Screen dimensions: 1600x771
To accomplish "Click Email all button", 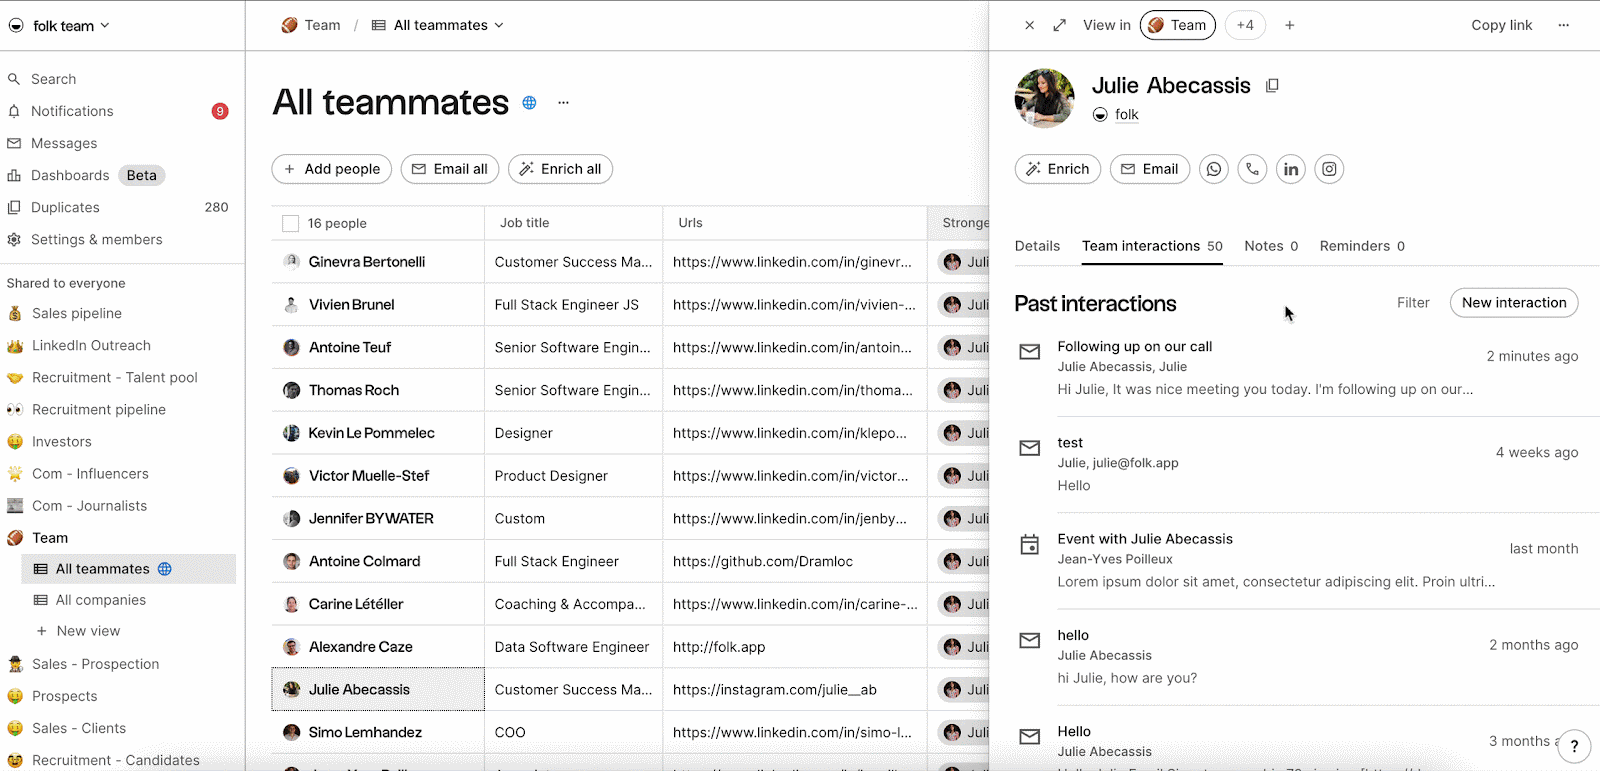I will 450,169.
